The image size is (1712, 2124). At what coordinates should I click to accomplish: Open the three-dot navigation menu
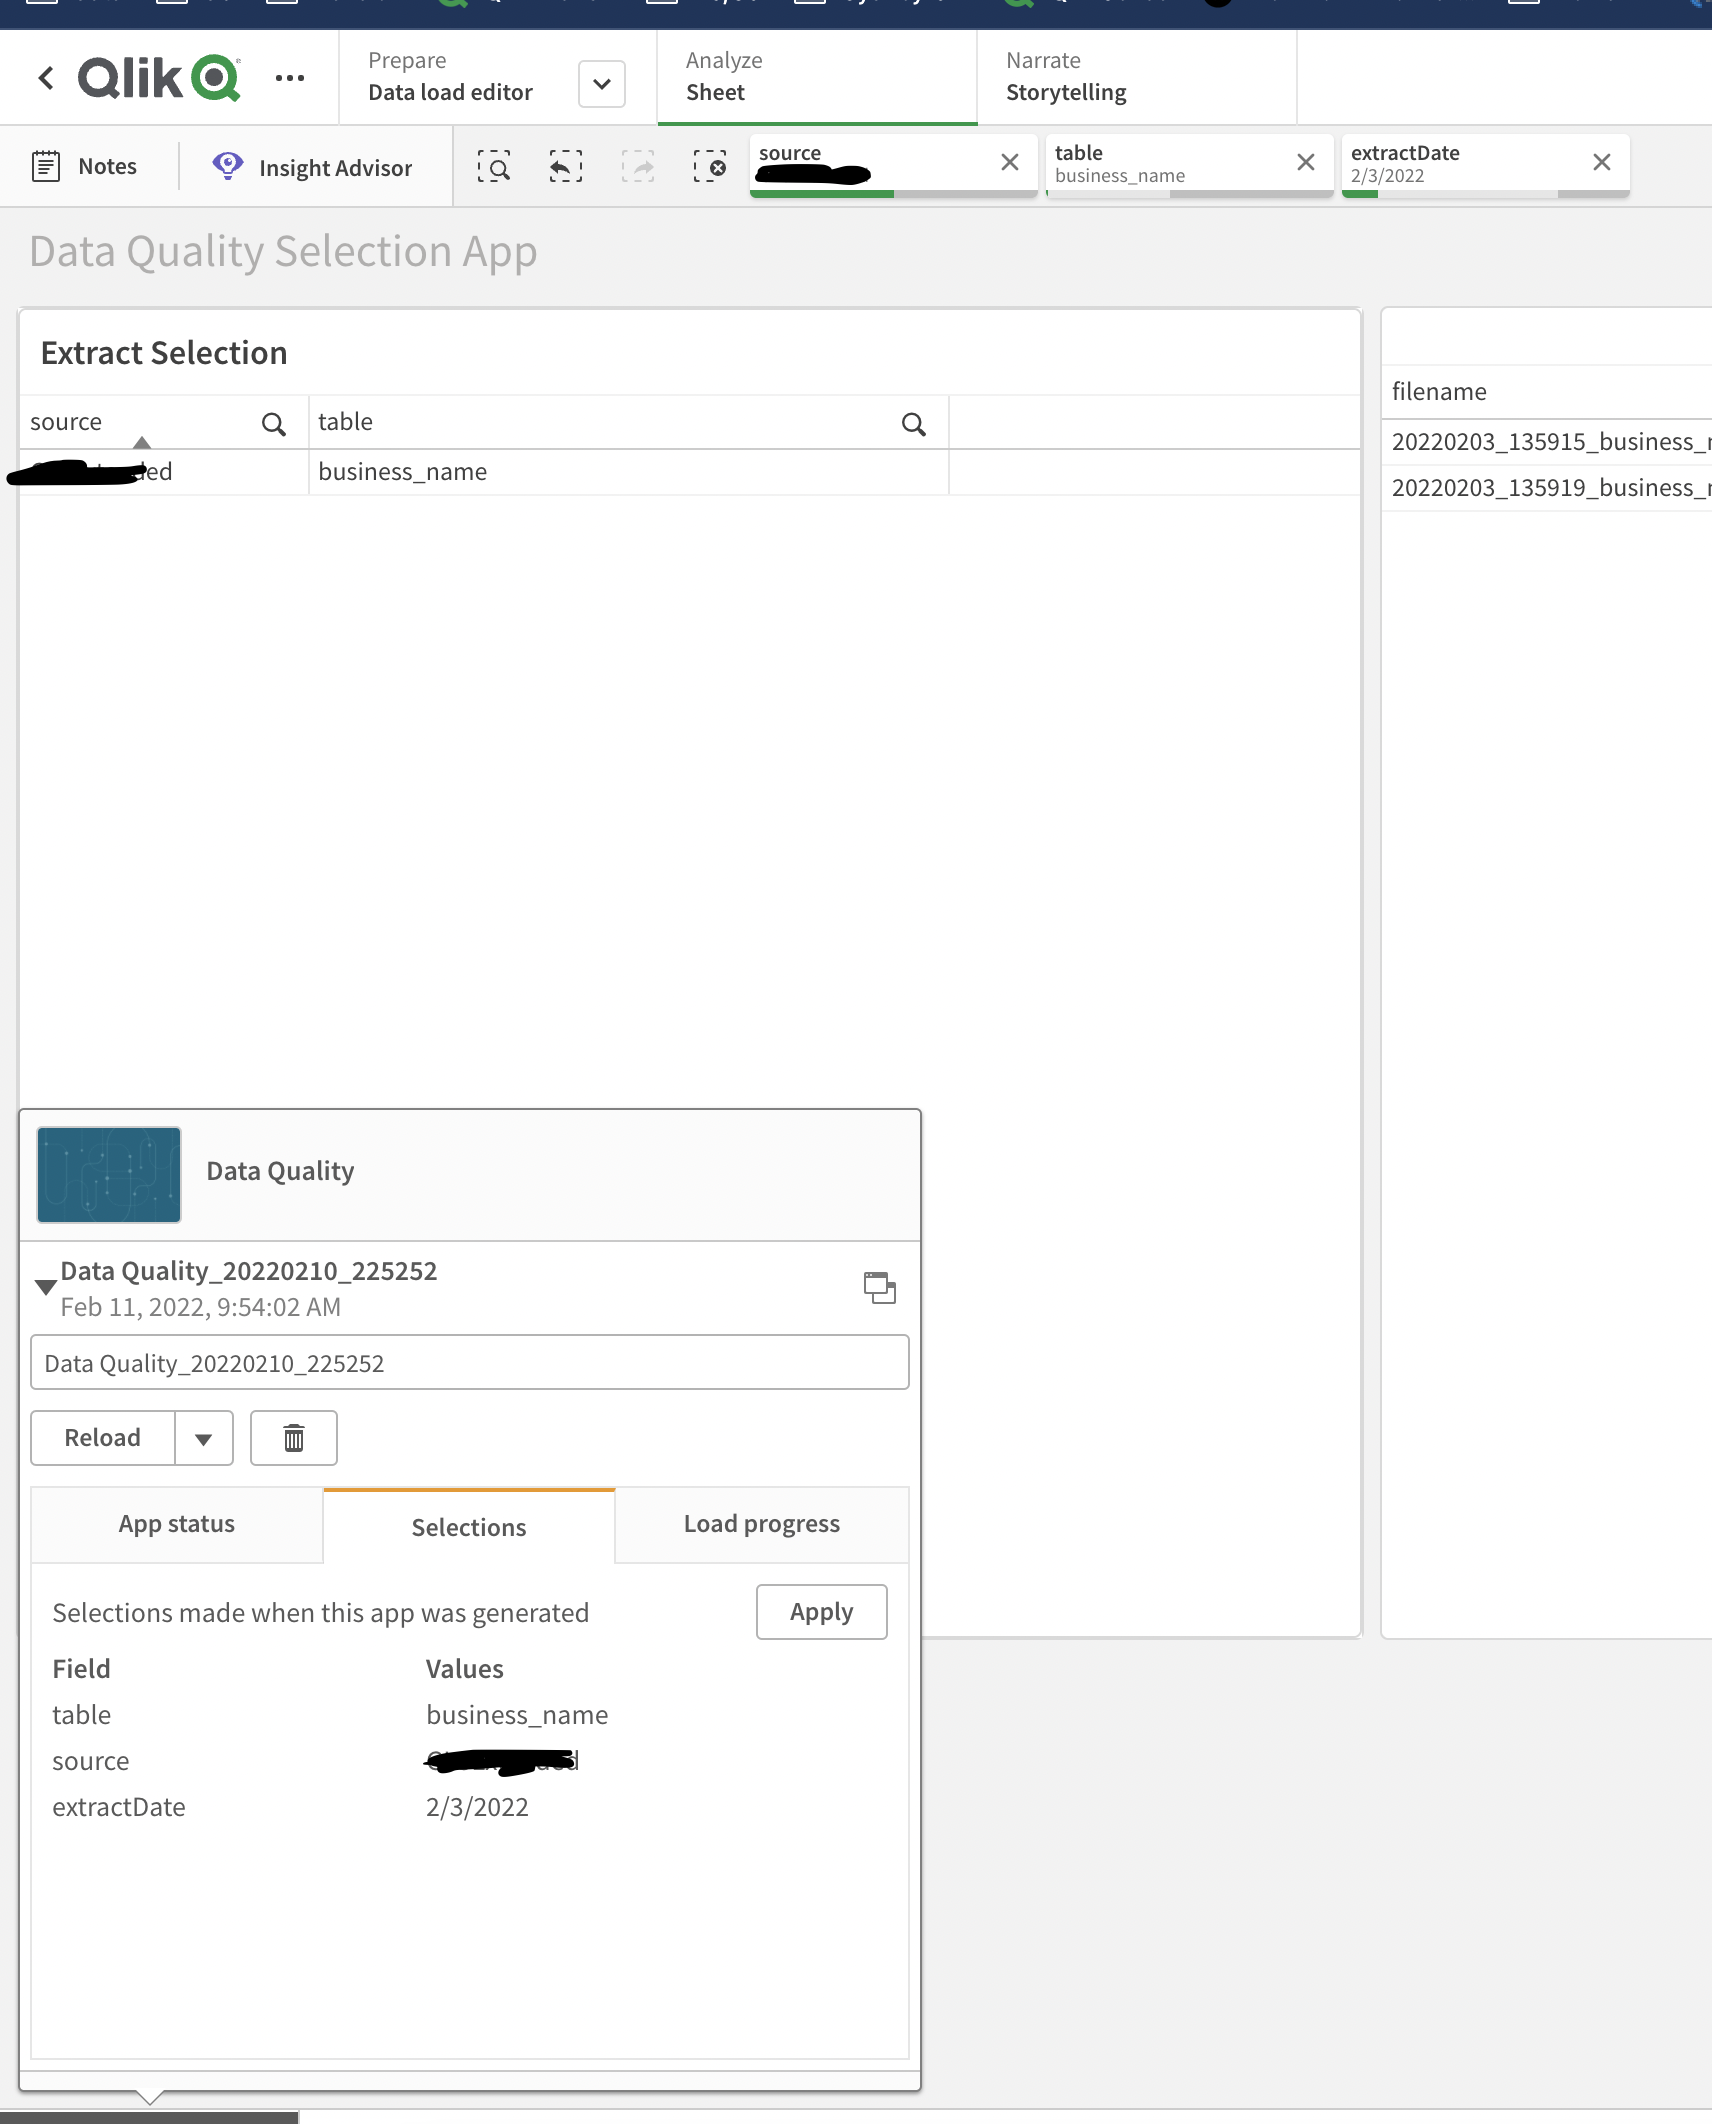[290, 78]
